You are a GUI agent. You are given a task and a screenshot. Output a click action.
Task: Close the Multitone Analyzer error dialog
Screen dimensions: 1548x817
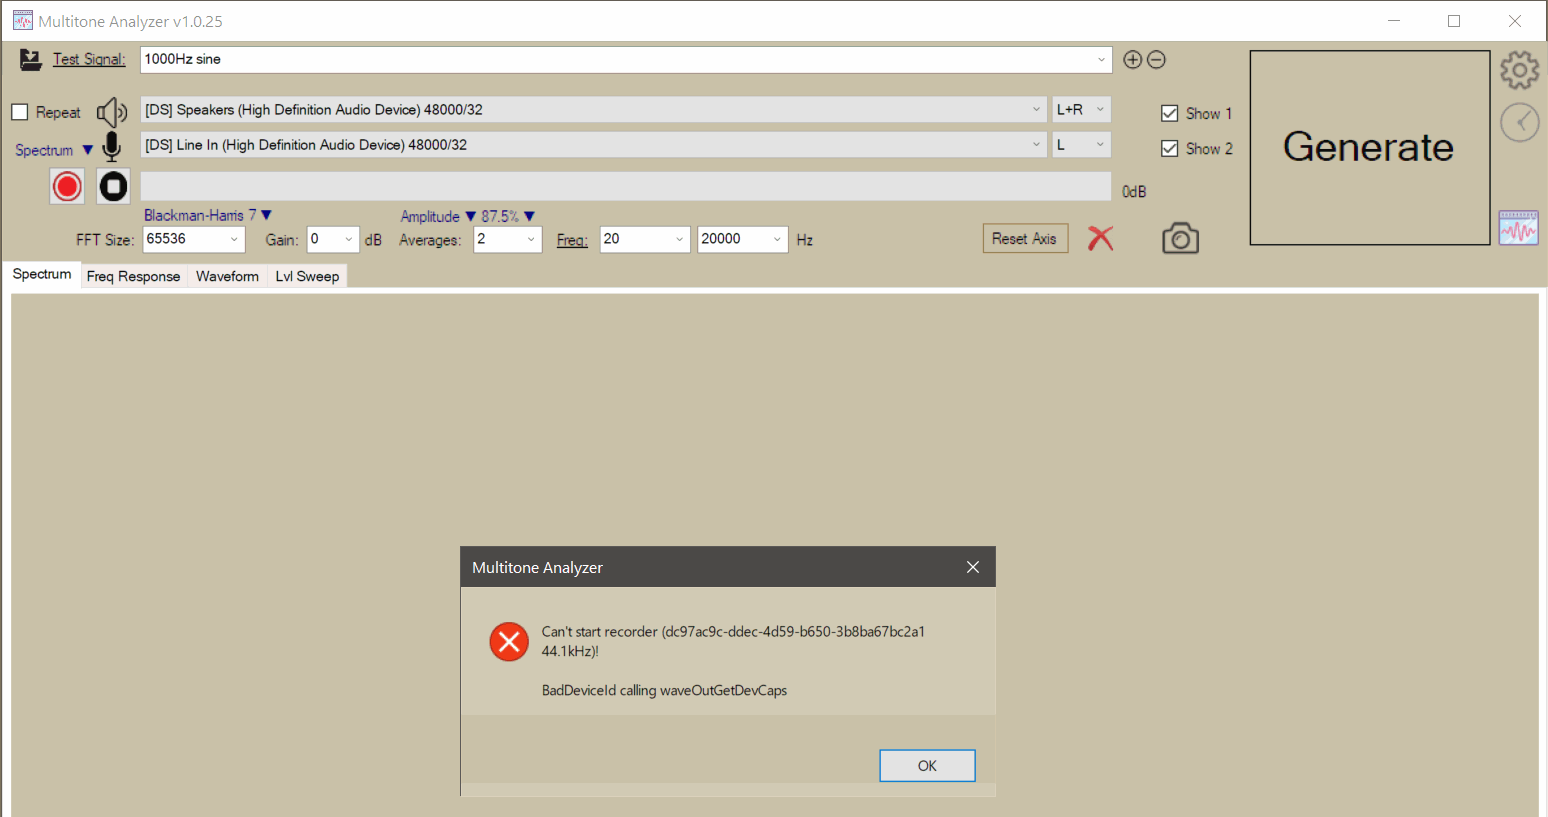(x=973, y=567)
